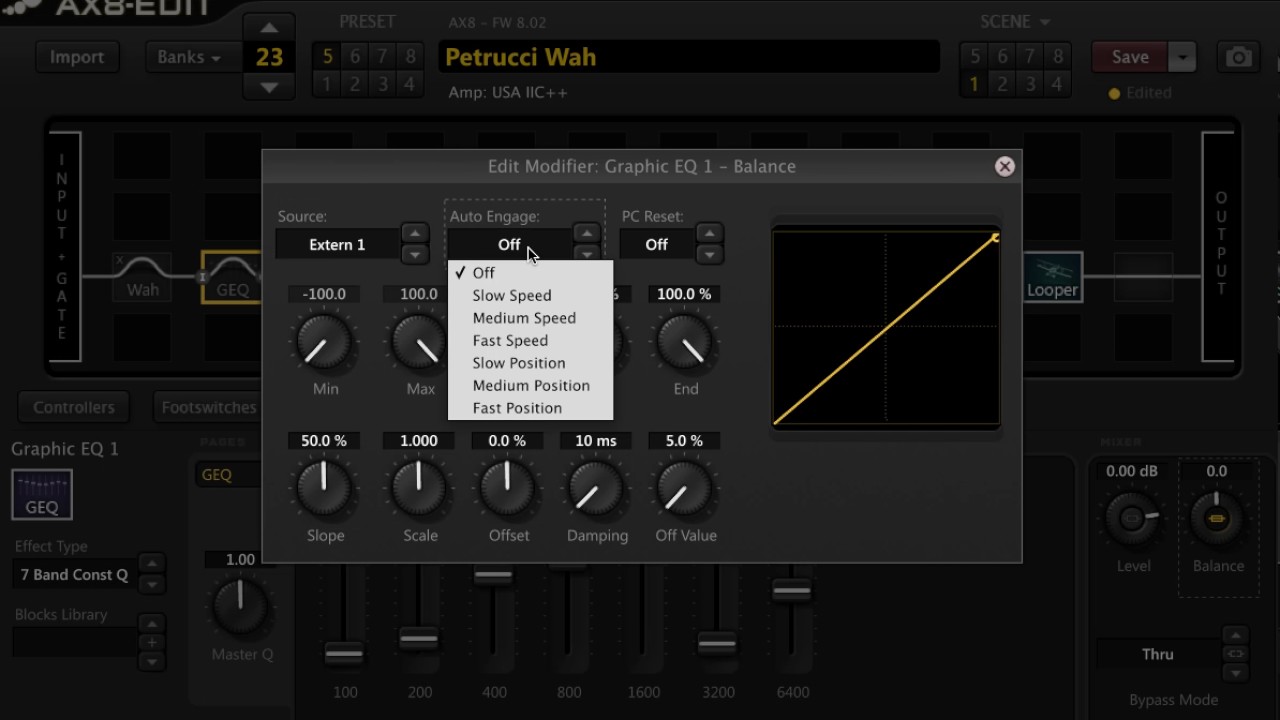The width and height of the screenshot is (1280, 720).
Task: Choose Slow Position option
Action: [530, 363]
